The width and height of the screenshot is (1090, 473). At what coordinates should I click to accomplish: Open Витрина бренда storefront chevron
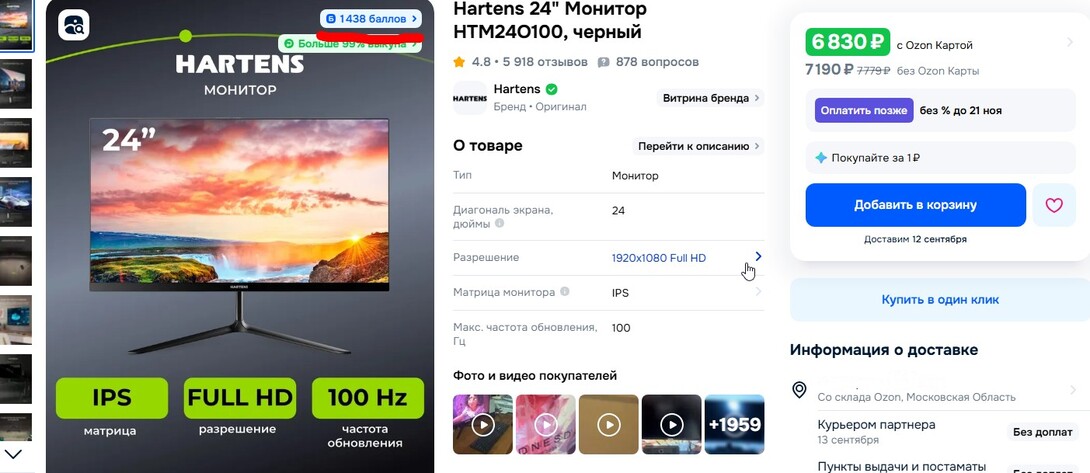757,98
